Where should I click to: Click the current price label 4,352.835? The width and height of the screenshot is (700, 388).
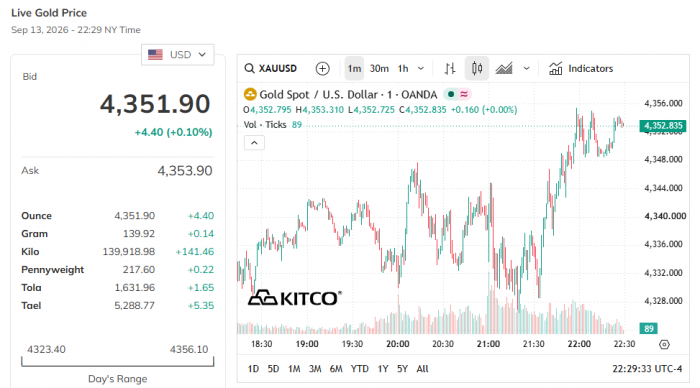click(663, 126)
